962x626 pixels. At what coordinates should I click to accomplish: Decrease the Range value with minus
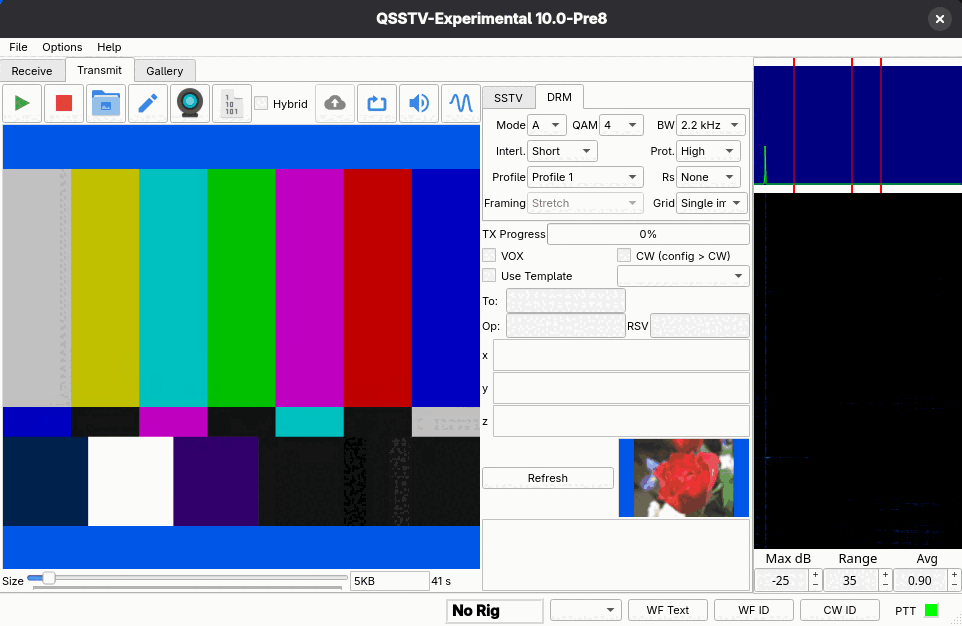[885, 585]
